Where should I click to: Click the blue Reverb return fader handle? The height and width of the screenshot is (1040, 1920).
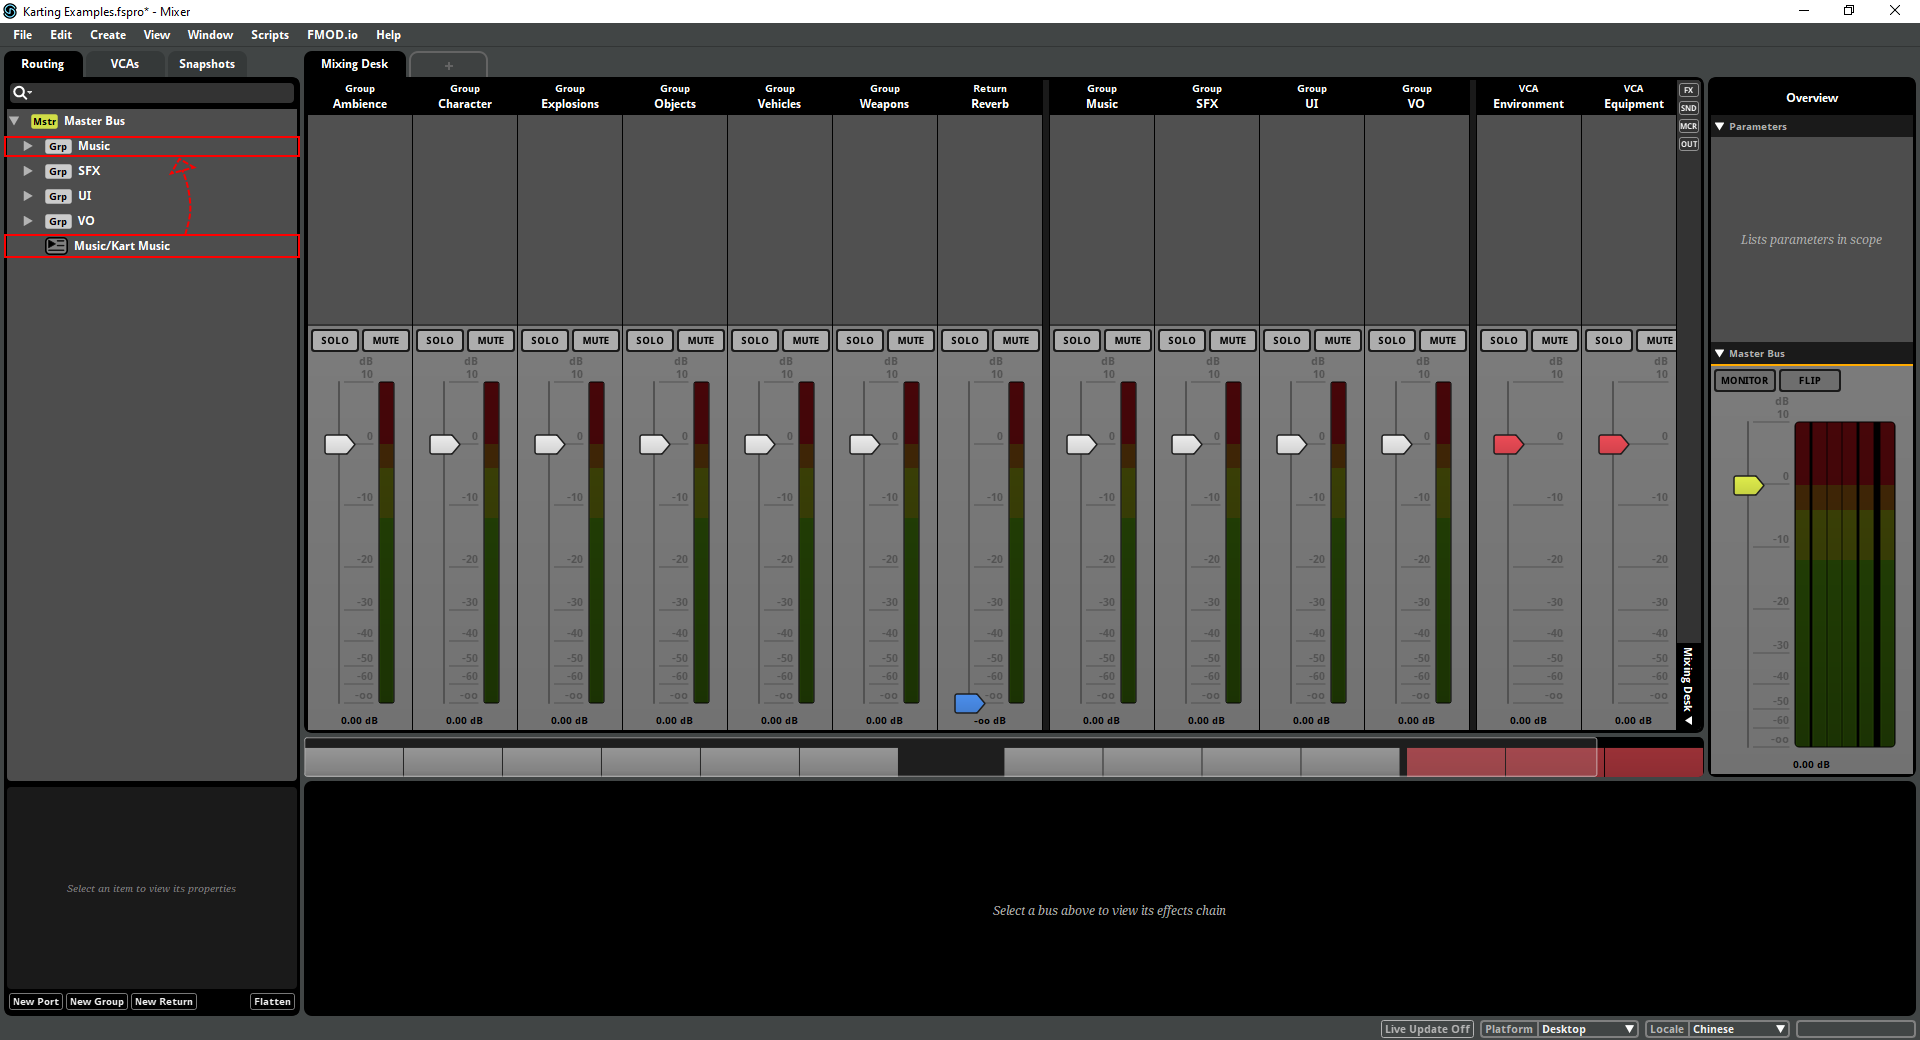969,703
